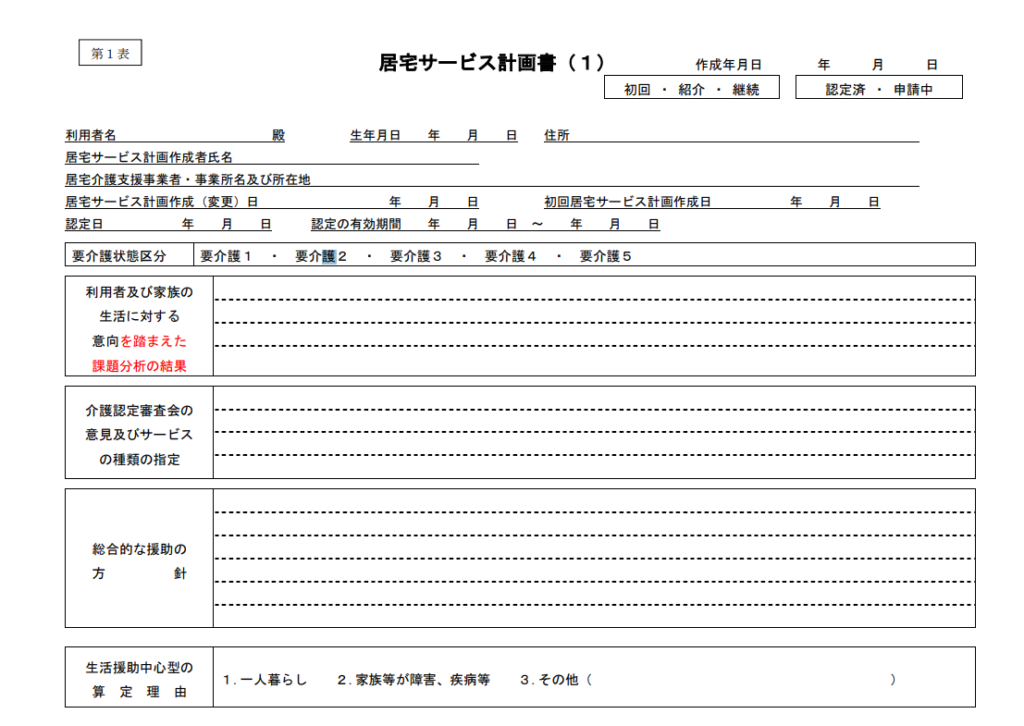Screen dimensions: 1024x726
Task: Select the 初回 option
Action: pos(638,89)
